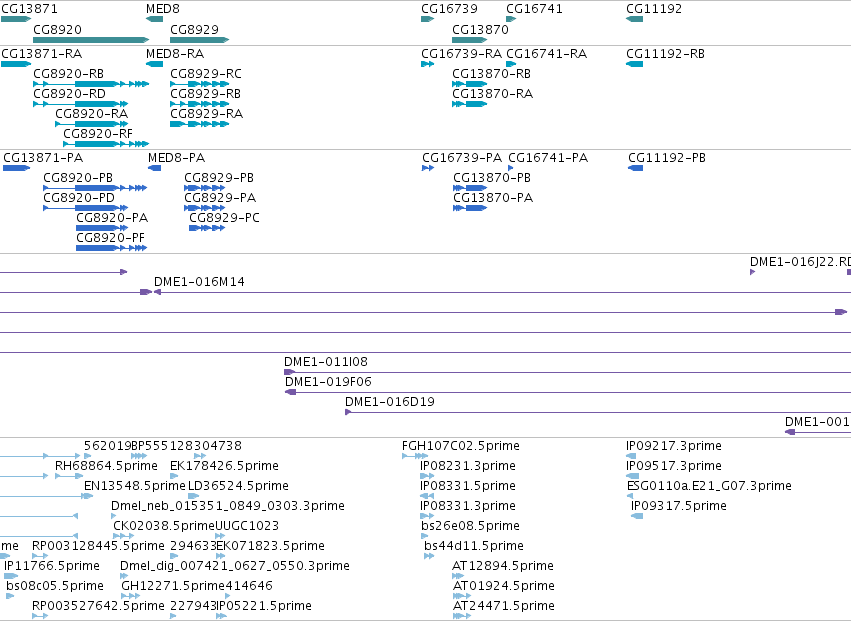Open protein CG13871-PA
851x621 pixels.
[x=43, y=158]
